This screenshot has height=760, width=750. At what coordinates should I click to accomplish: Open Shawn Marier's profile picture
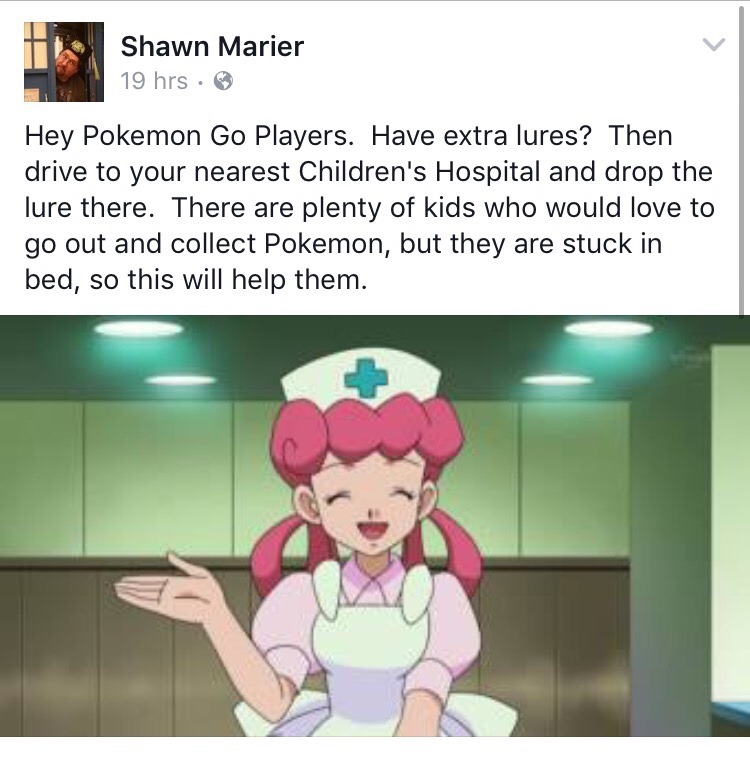click(x=64, y=62)
